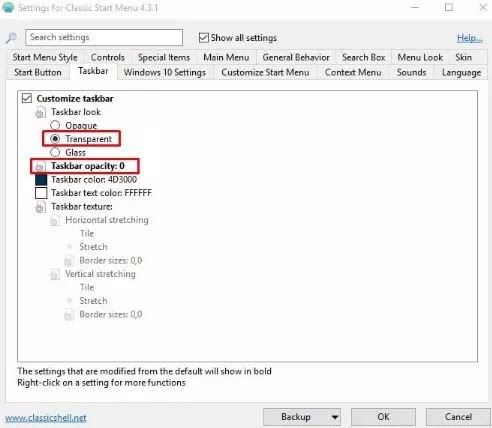Select the Taskbar tab
492x428 pixels.
93,71
